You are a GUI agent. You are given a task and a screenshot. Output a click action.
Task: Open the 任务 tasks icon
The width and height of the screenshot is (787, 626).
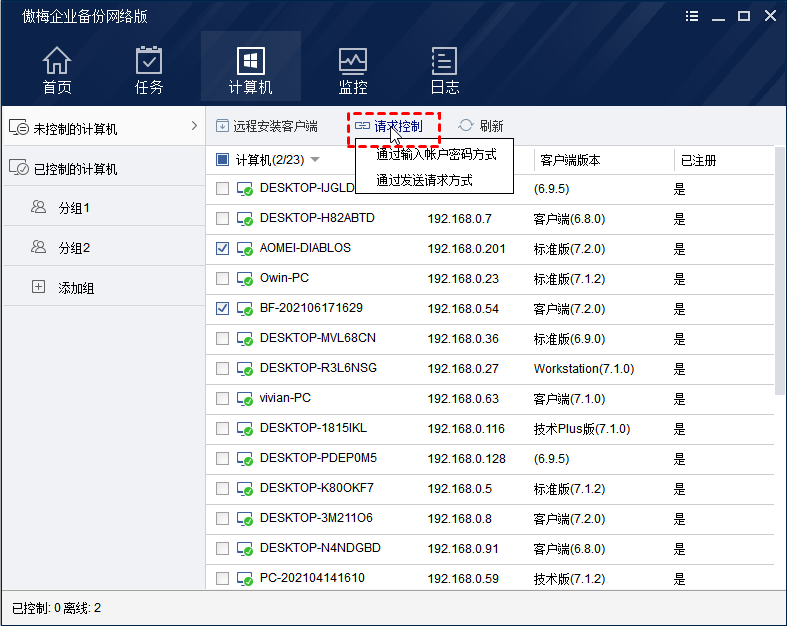149,61
